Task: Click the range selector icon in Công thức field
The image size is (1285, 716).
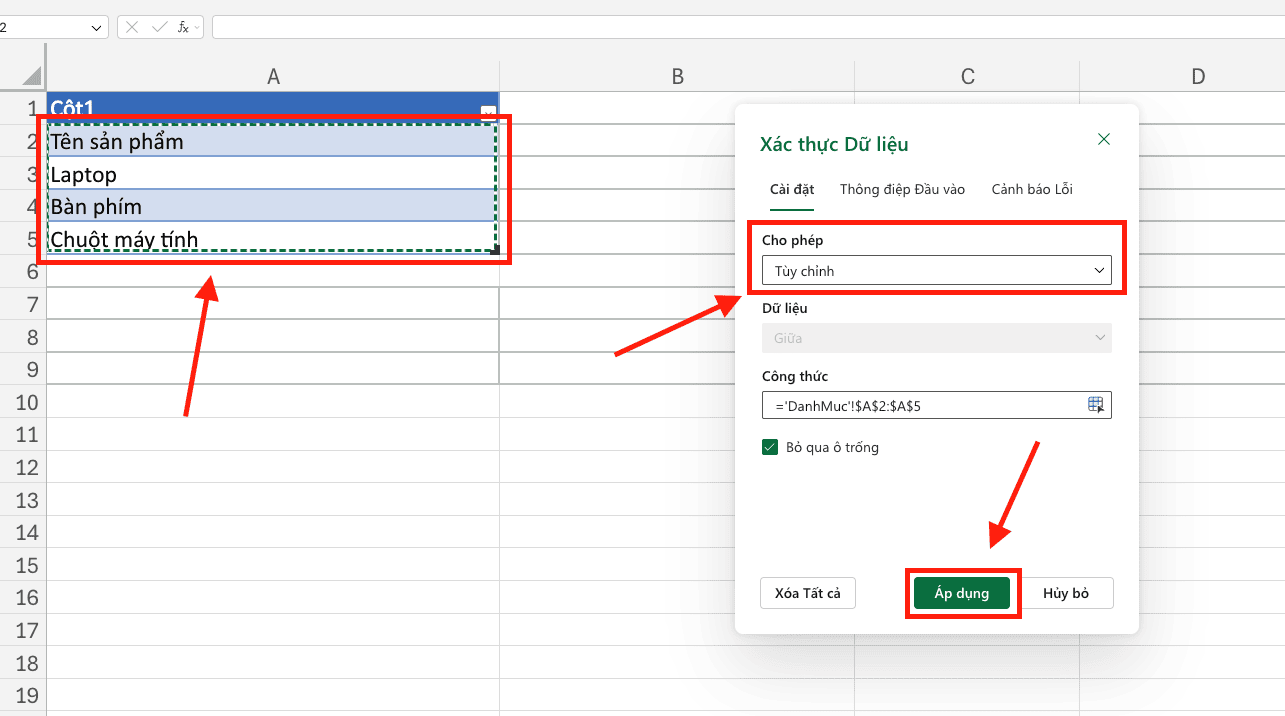Action: [x=1096, y=405]
